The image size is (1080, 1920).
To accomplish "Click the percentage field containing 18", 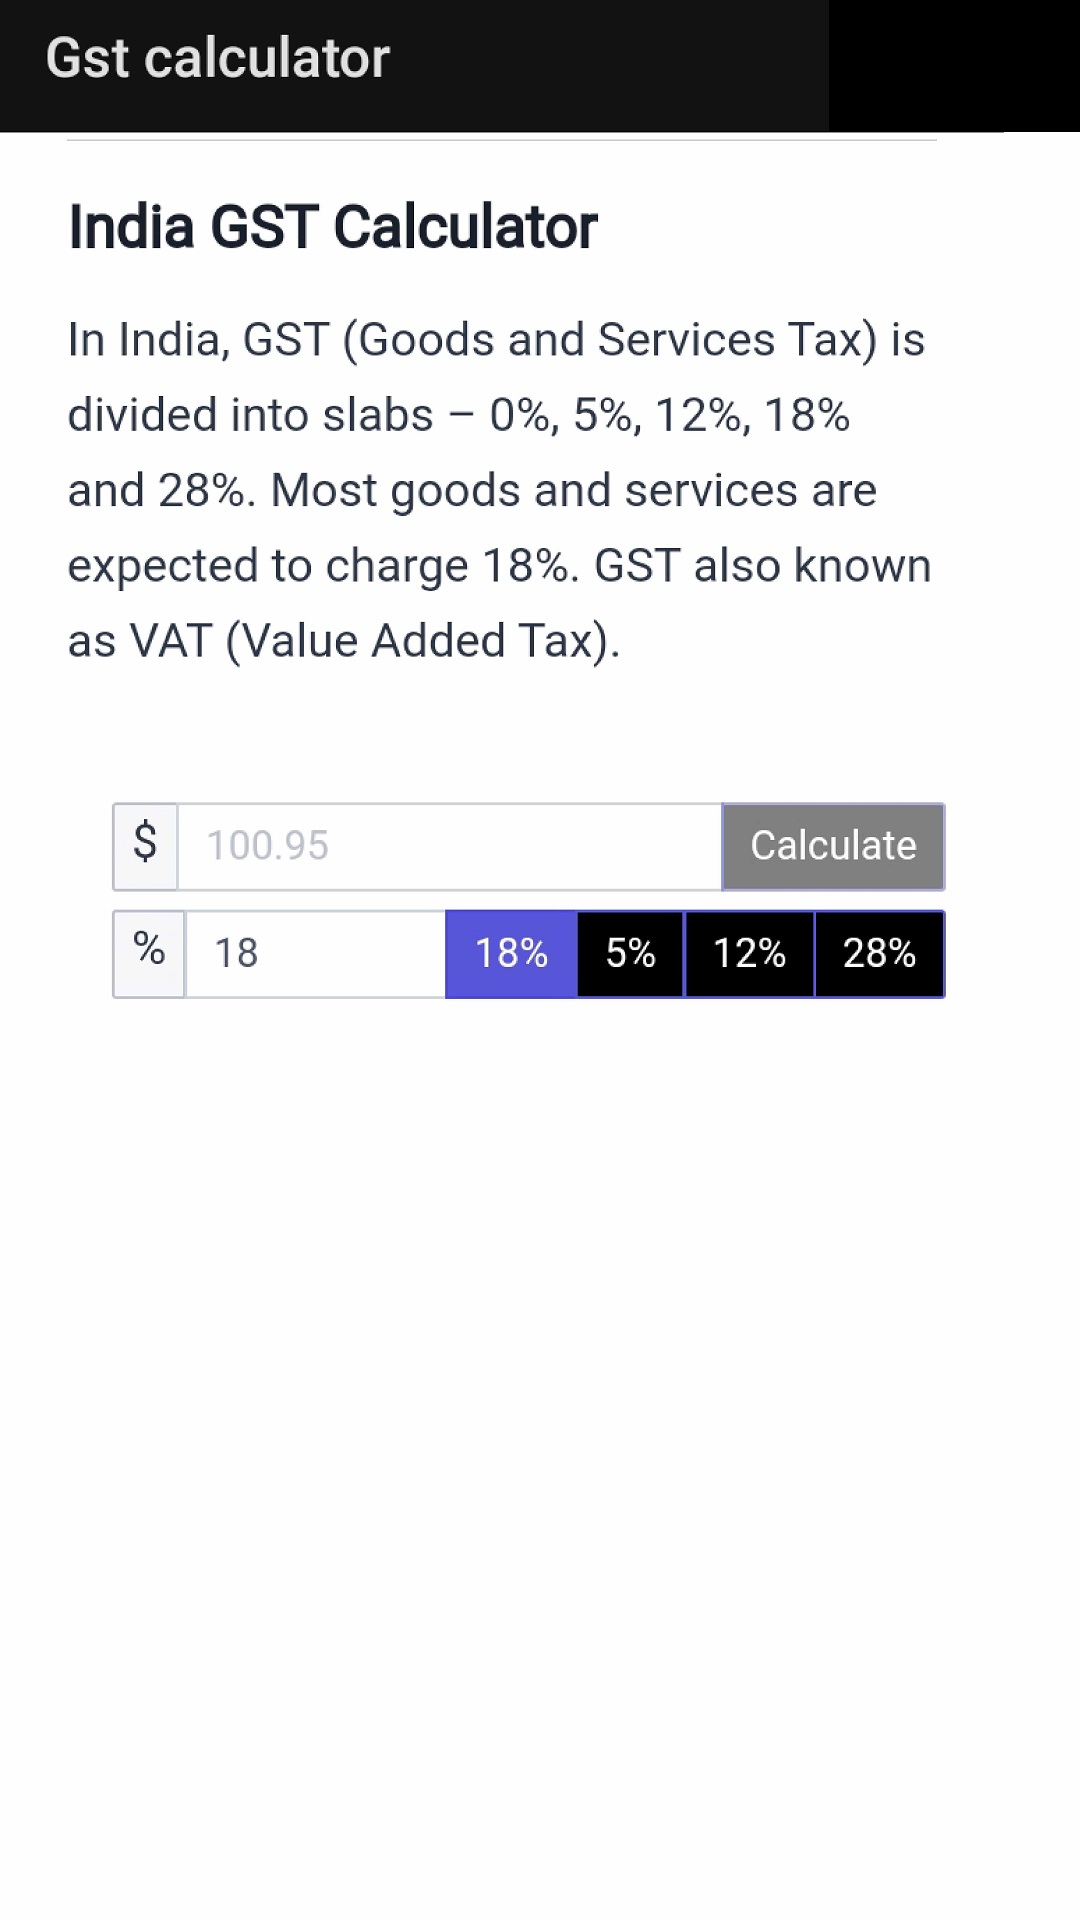I will (x=315, y=953).
